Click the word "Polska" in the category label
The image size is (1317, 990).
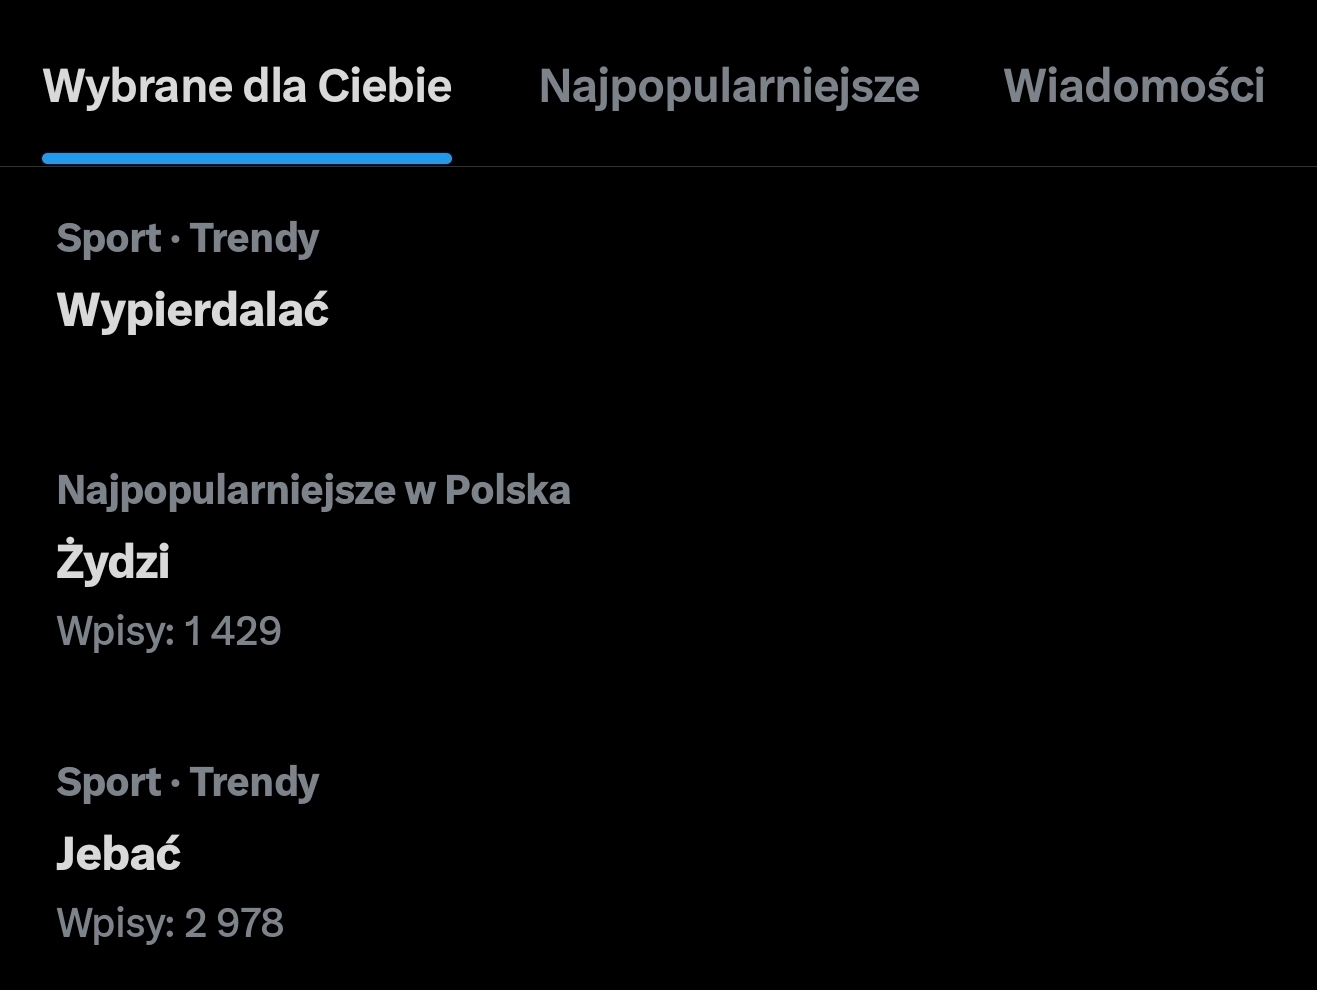click(507, 490)
